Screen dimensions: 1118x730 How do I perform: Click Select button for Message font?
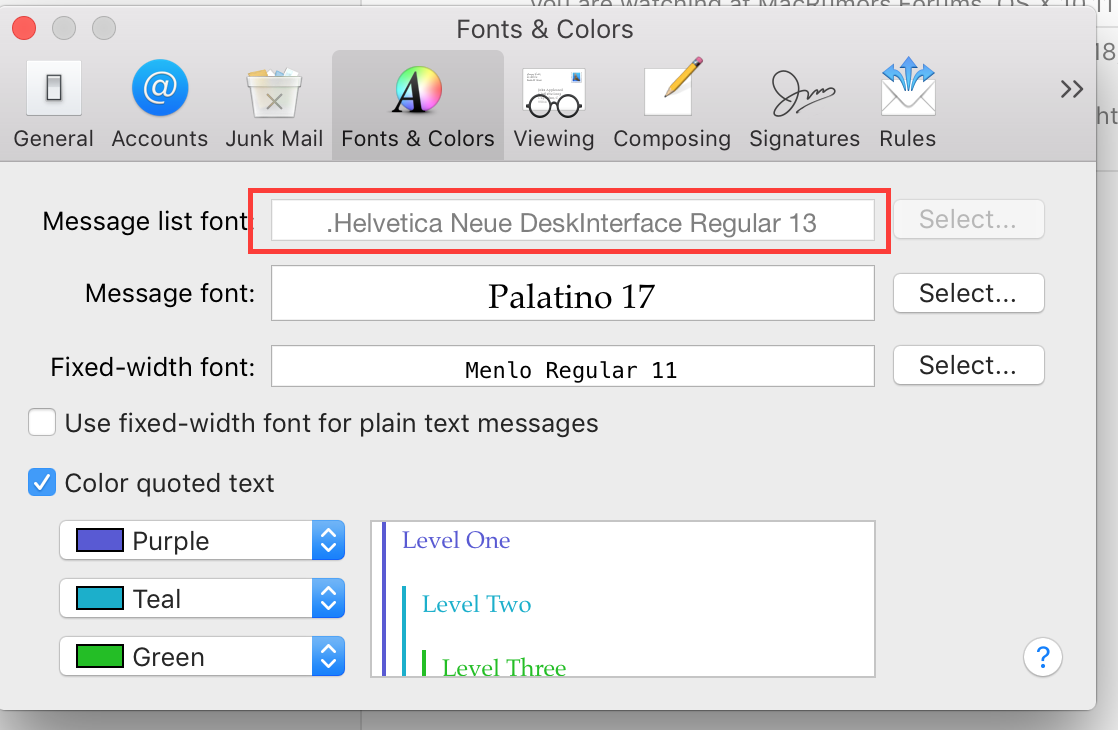click(968, 293)
